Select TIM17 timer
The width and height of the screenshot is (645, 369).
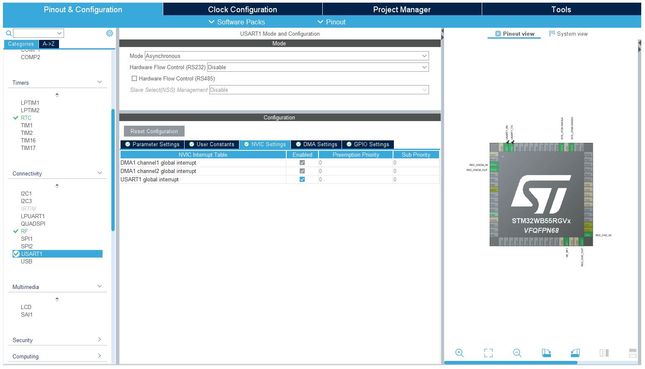point(28,148)
